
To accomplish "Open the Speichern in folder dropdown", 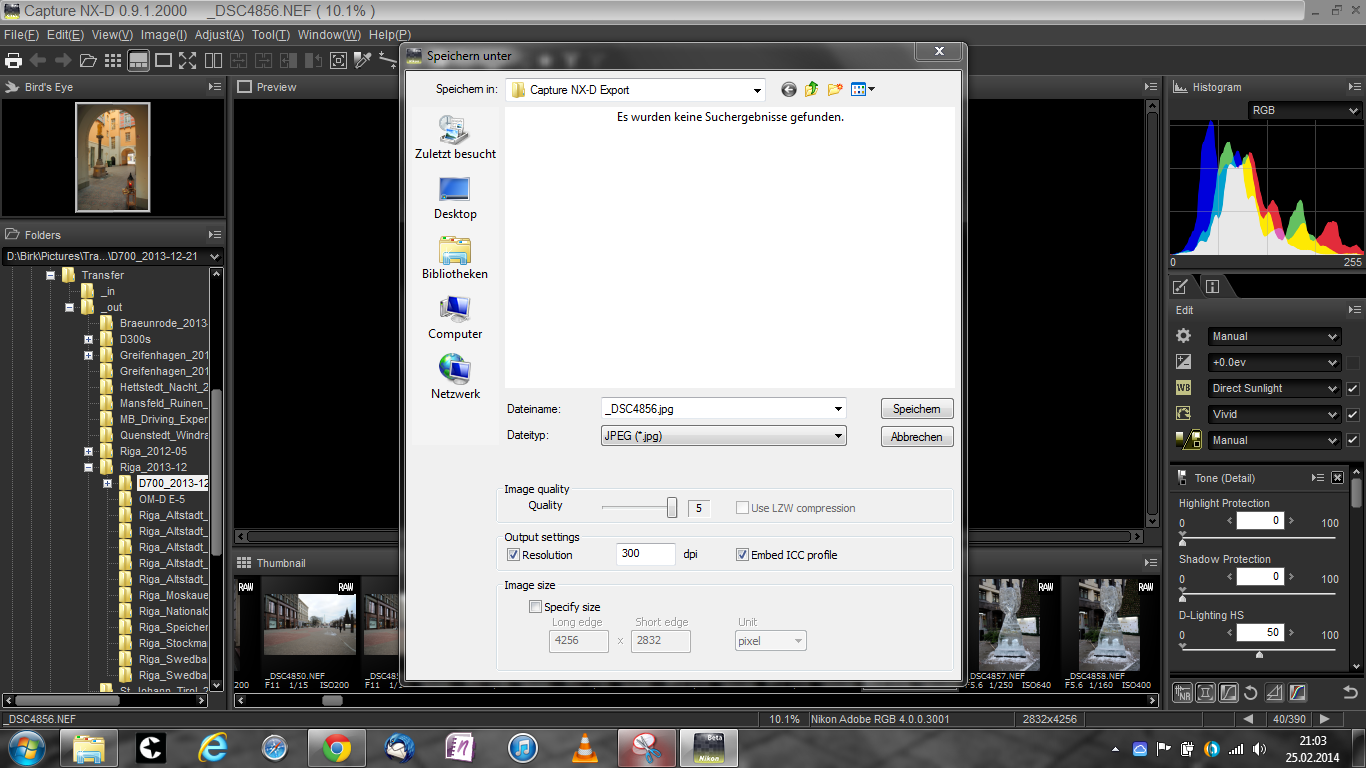I will (635, 90).
